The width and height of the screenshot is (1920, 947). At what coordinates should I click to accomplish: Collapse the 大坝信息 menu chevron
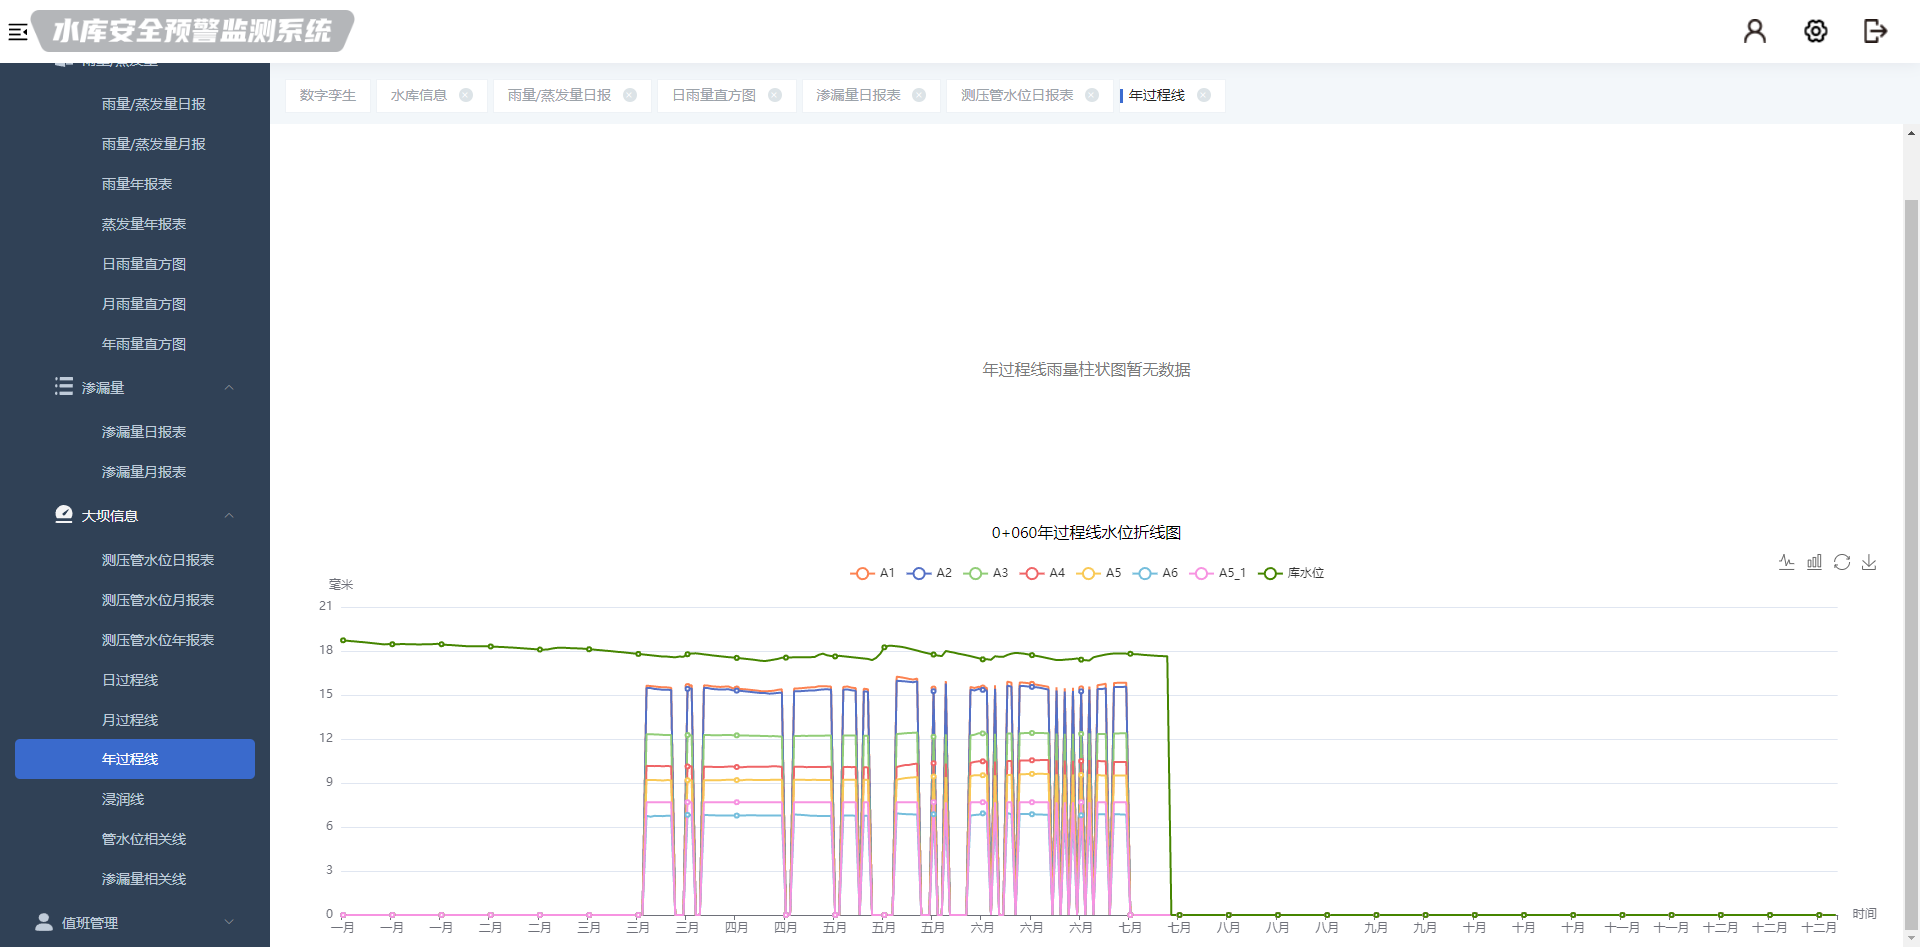[x=229, y=516]
